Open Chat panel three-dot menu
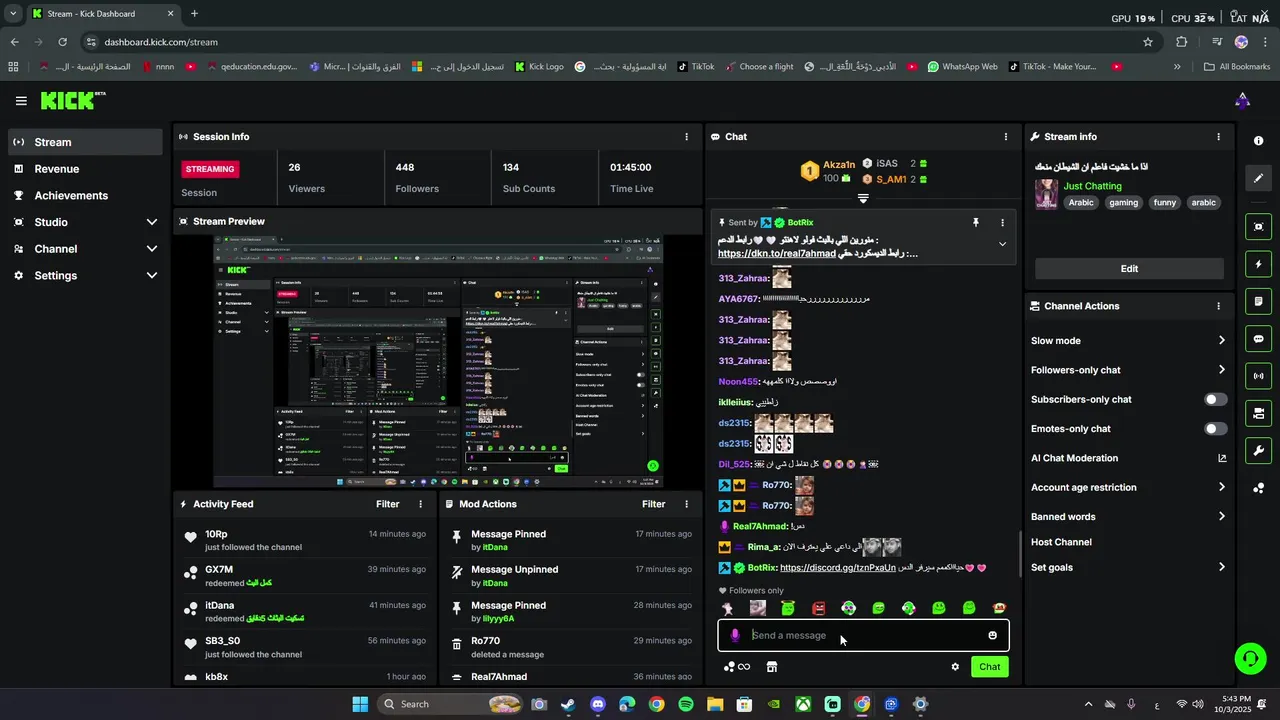 pos(1006,137)
